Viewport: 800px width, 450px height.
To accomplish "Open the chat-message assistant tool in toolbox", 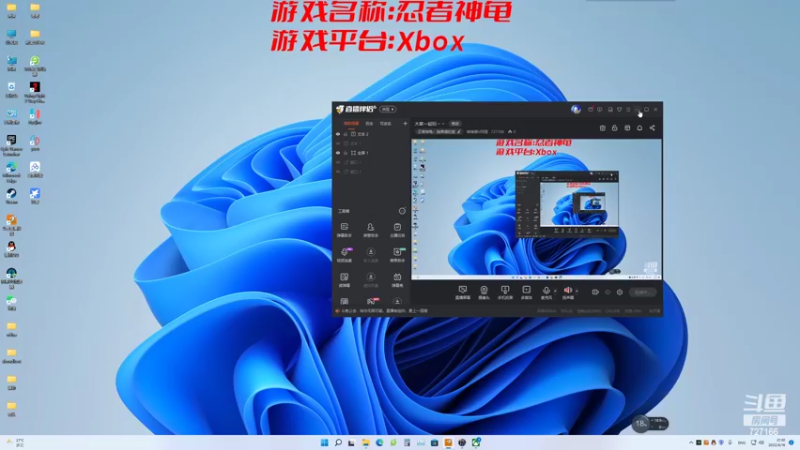I will click(x=344, y=230).
